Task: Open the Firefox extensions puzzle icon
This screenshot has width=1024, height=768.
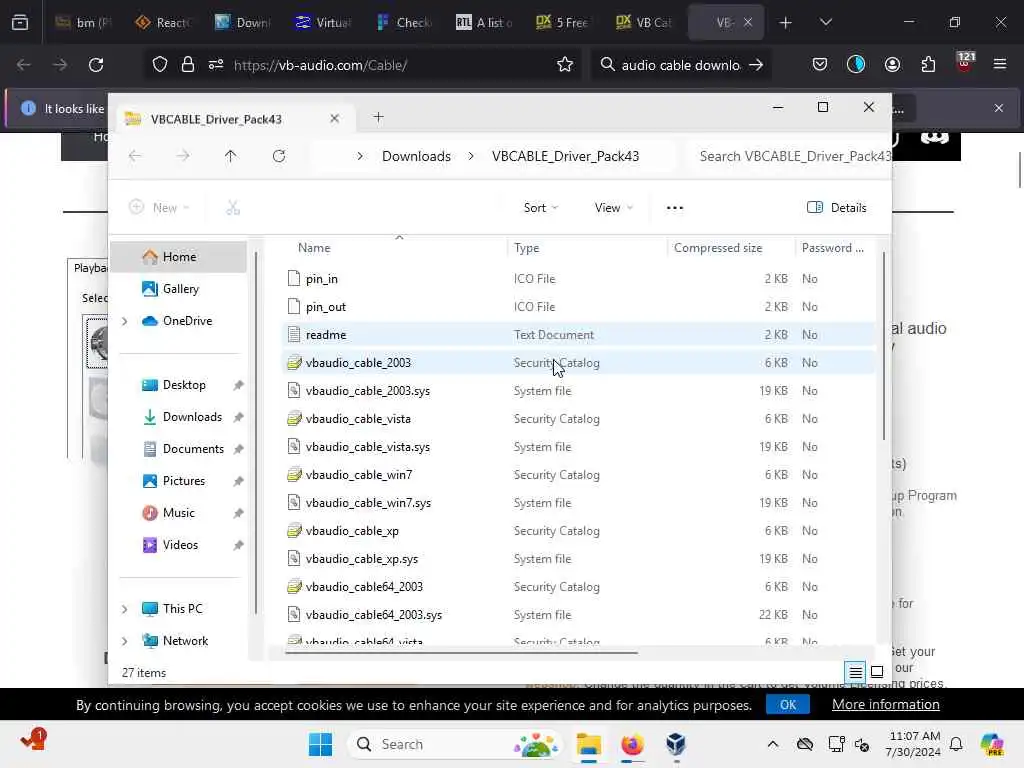Action: coord(928,65)
